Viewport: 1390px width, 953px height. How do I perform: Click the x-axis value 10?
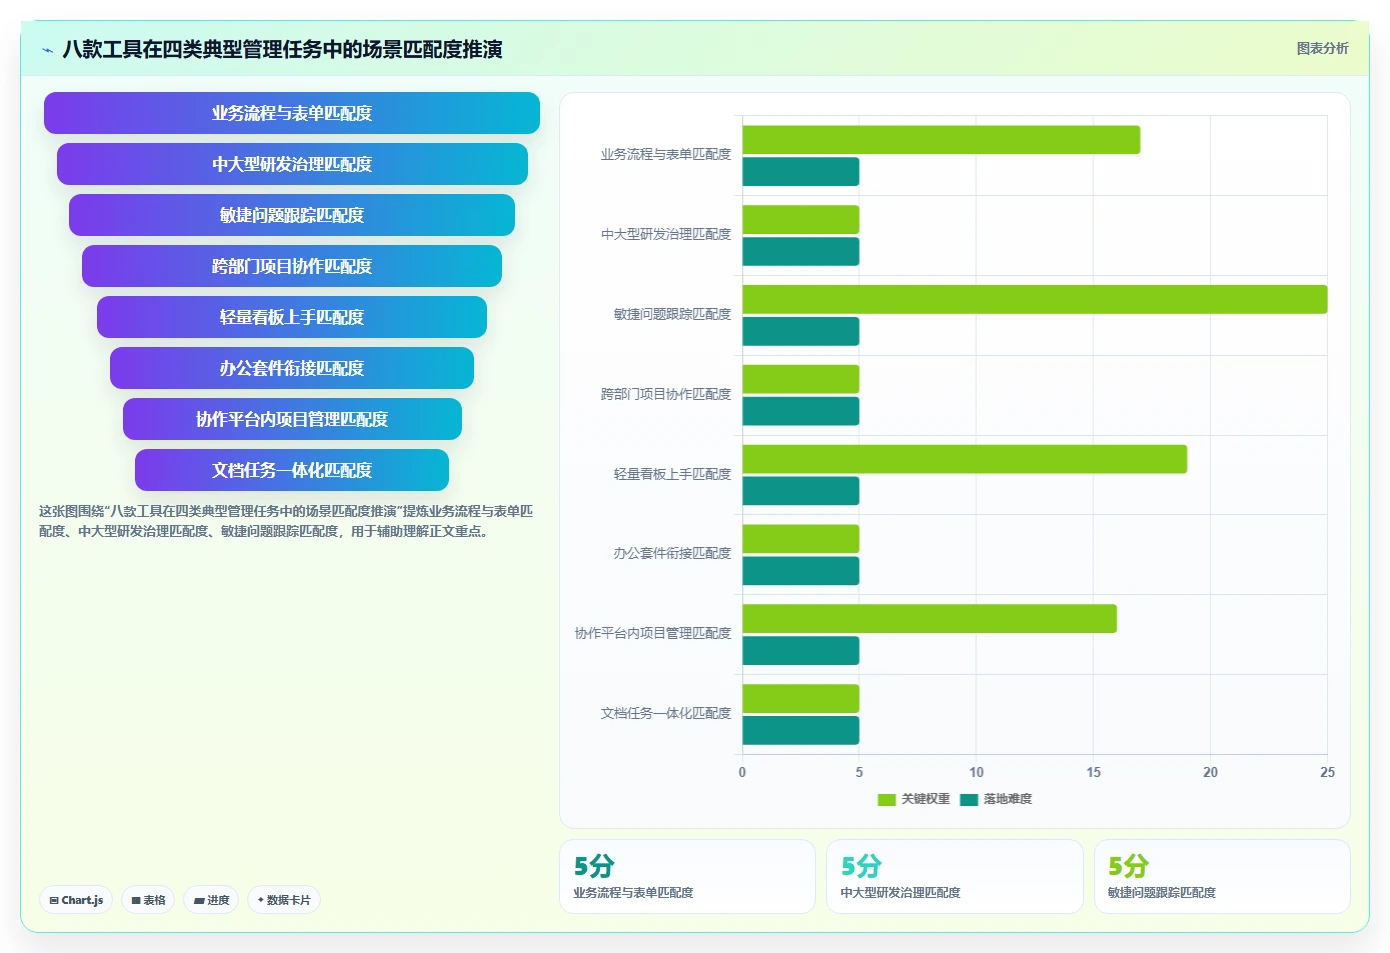click(976, 772)
